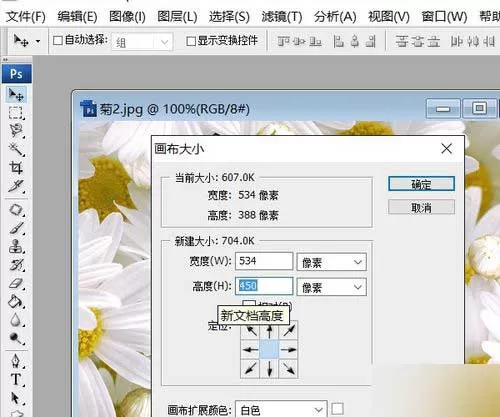Click Align Top Edges in options bar
Screen dimensions: 500x417
coord(283,42)
